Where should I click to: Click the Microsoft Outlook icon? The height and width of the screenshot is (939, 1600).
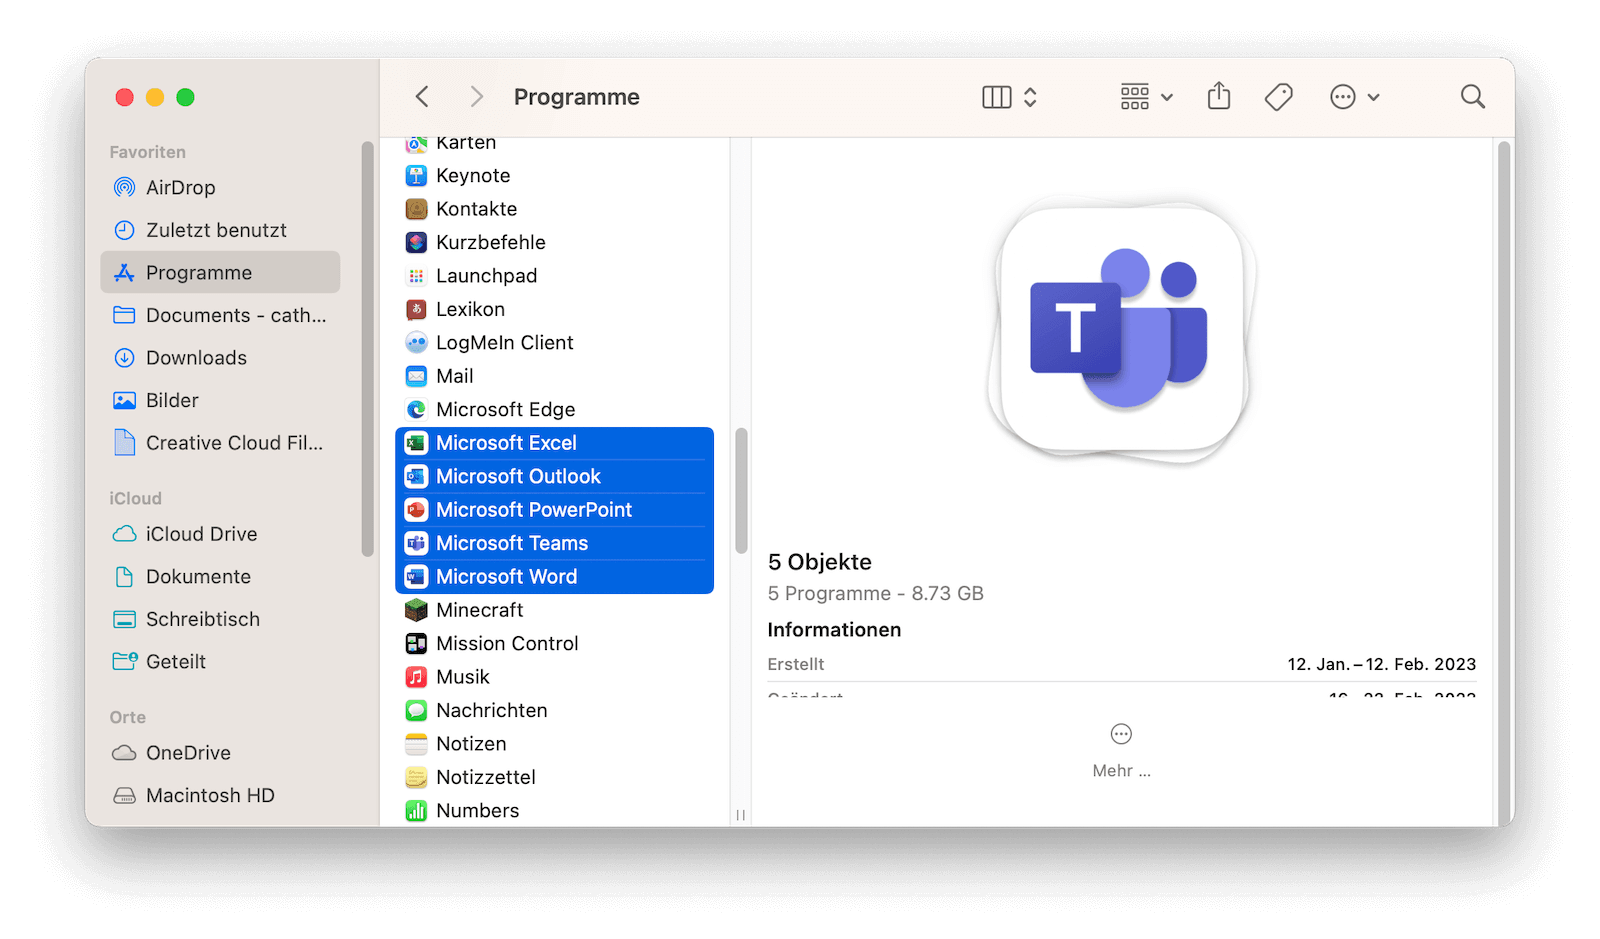(x=416, y=477)
